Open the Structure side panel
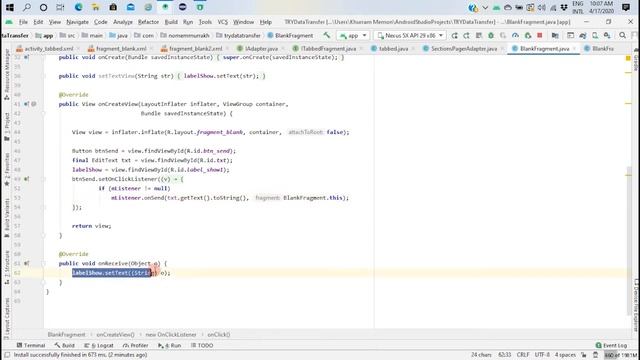The width and height of the screenshot is (640, 360). (x=7, y=267)
